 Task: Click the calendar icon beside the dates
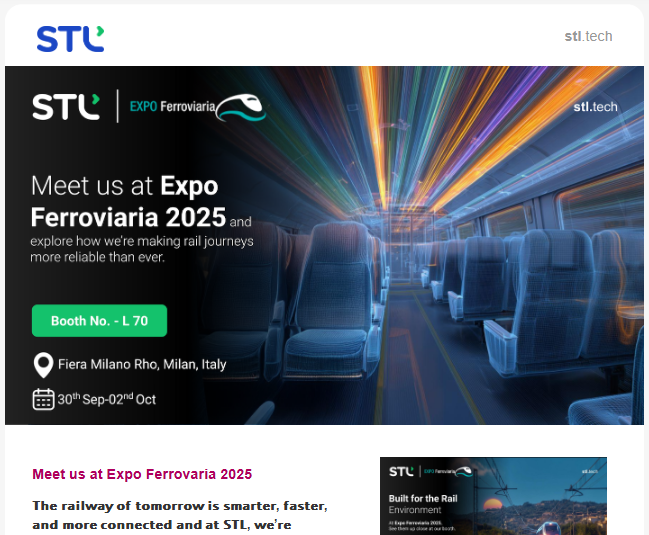pos(43,399)
